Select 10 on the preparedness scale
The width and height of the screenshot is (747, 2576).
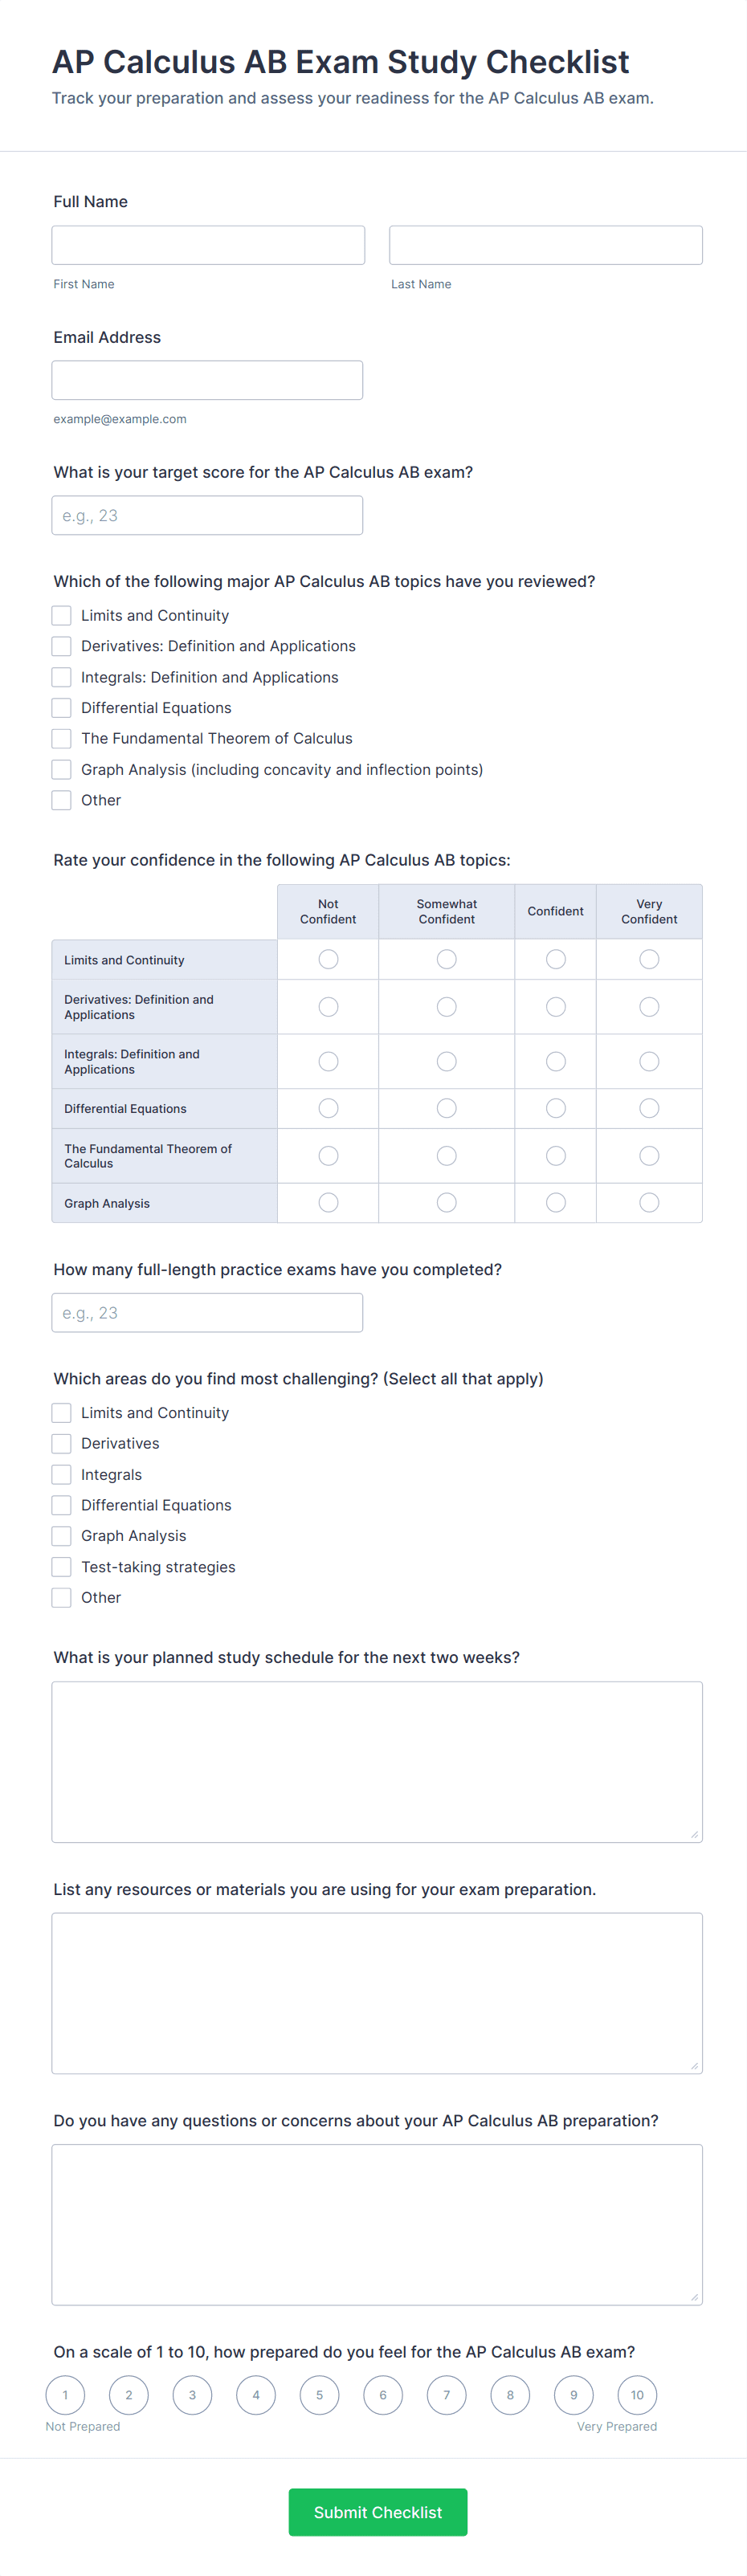(x=637, y=2395)
